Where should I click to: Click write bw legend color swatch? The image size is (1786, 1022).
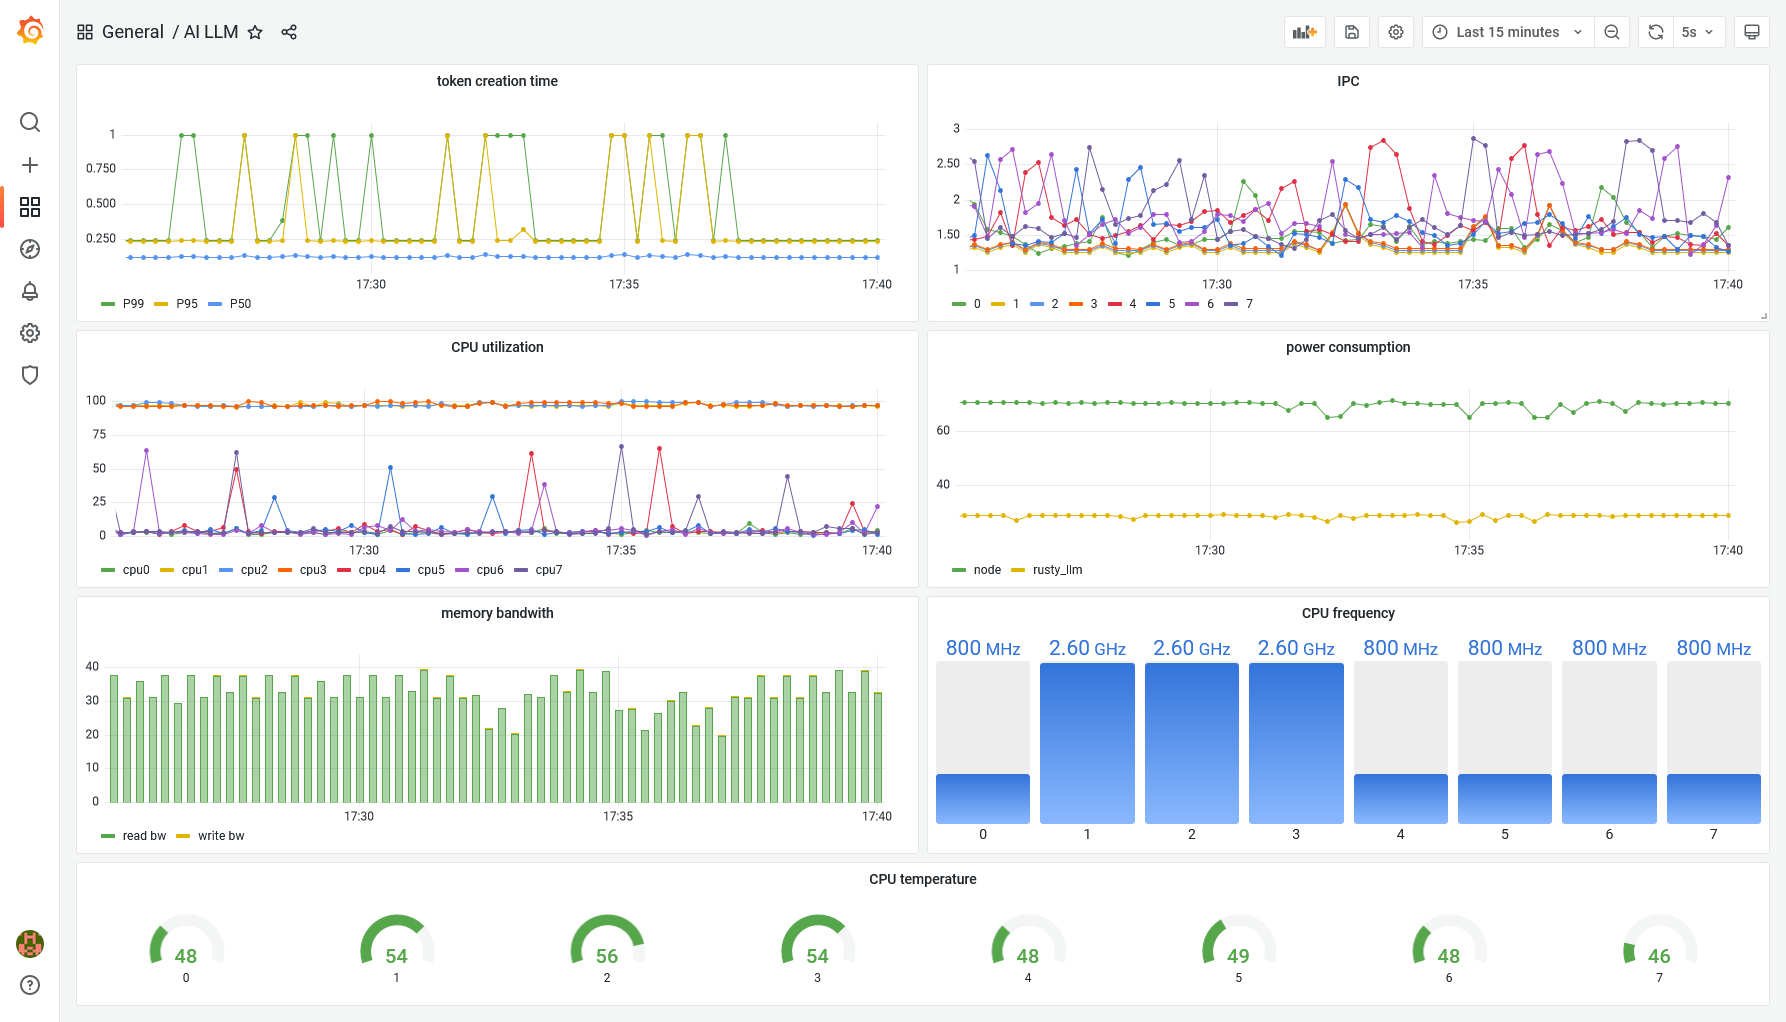183,836
